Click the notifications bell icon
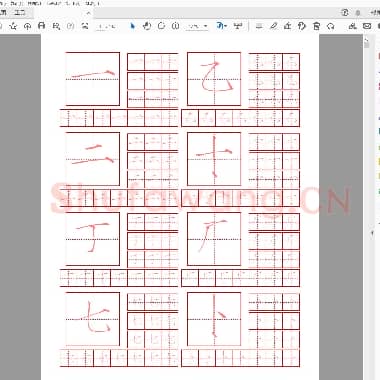The height and width of the screenshot is (380, 380). coord(358,13)
